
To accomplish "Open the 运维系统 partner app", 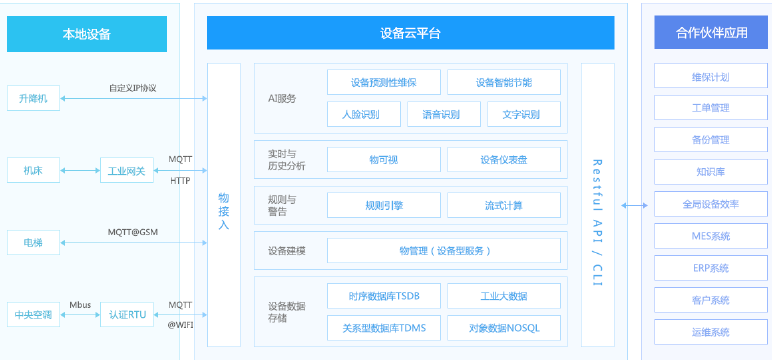I will pos(711,332).
